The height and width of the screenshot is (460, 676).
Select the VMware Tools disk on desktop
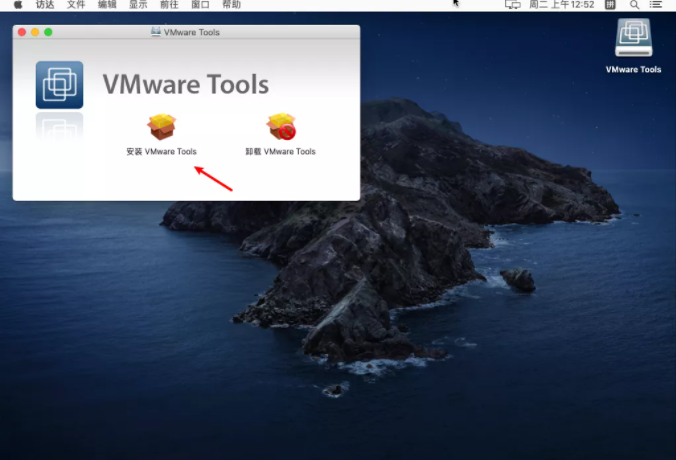point(633,38)
